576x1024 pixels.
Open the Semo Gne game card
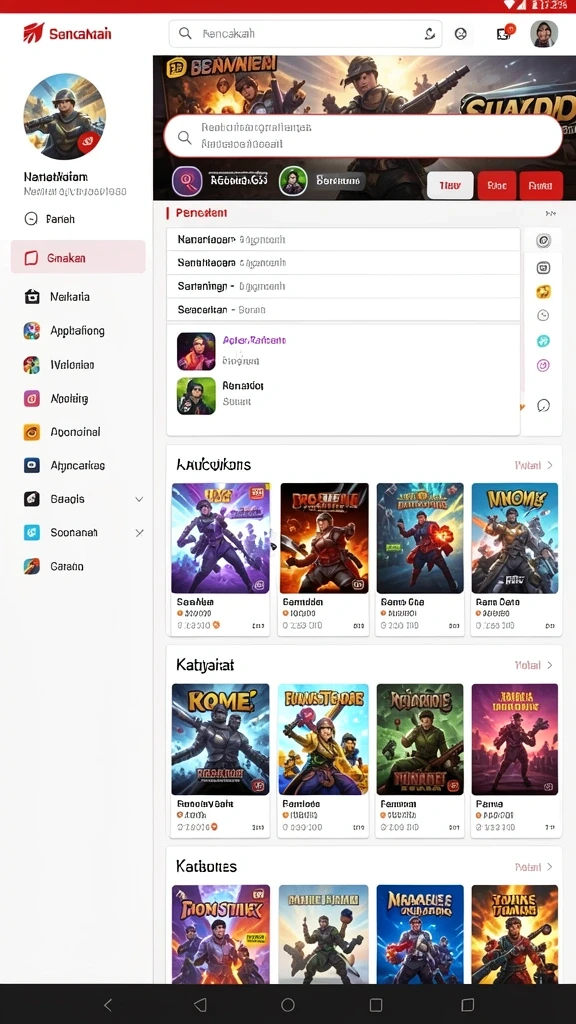420,558
